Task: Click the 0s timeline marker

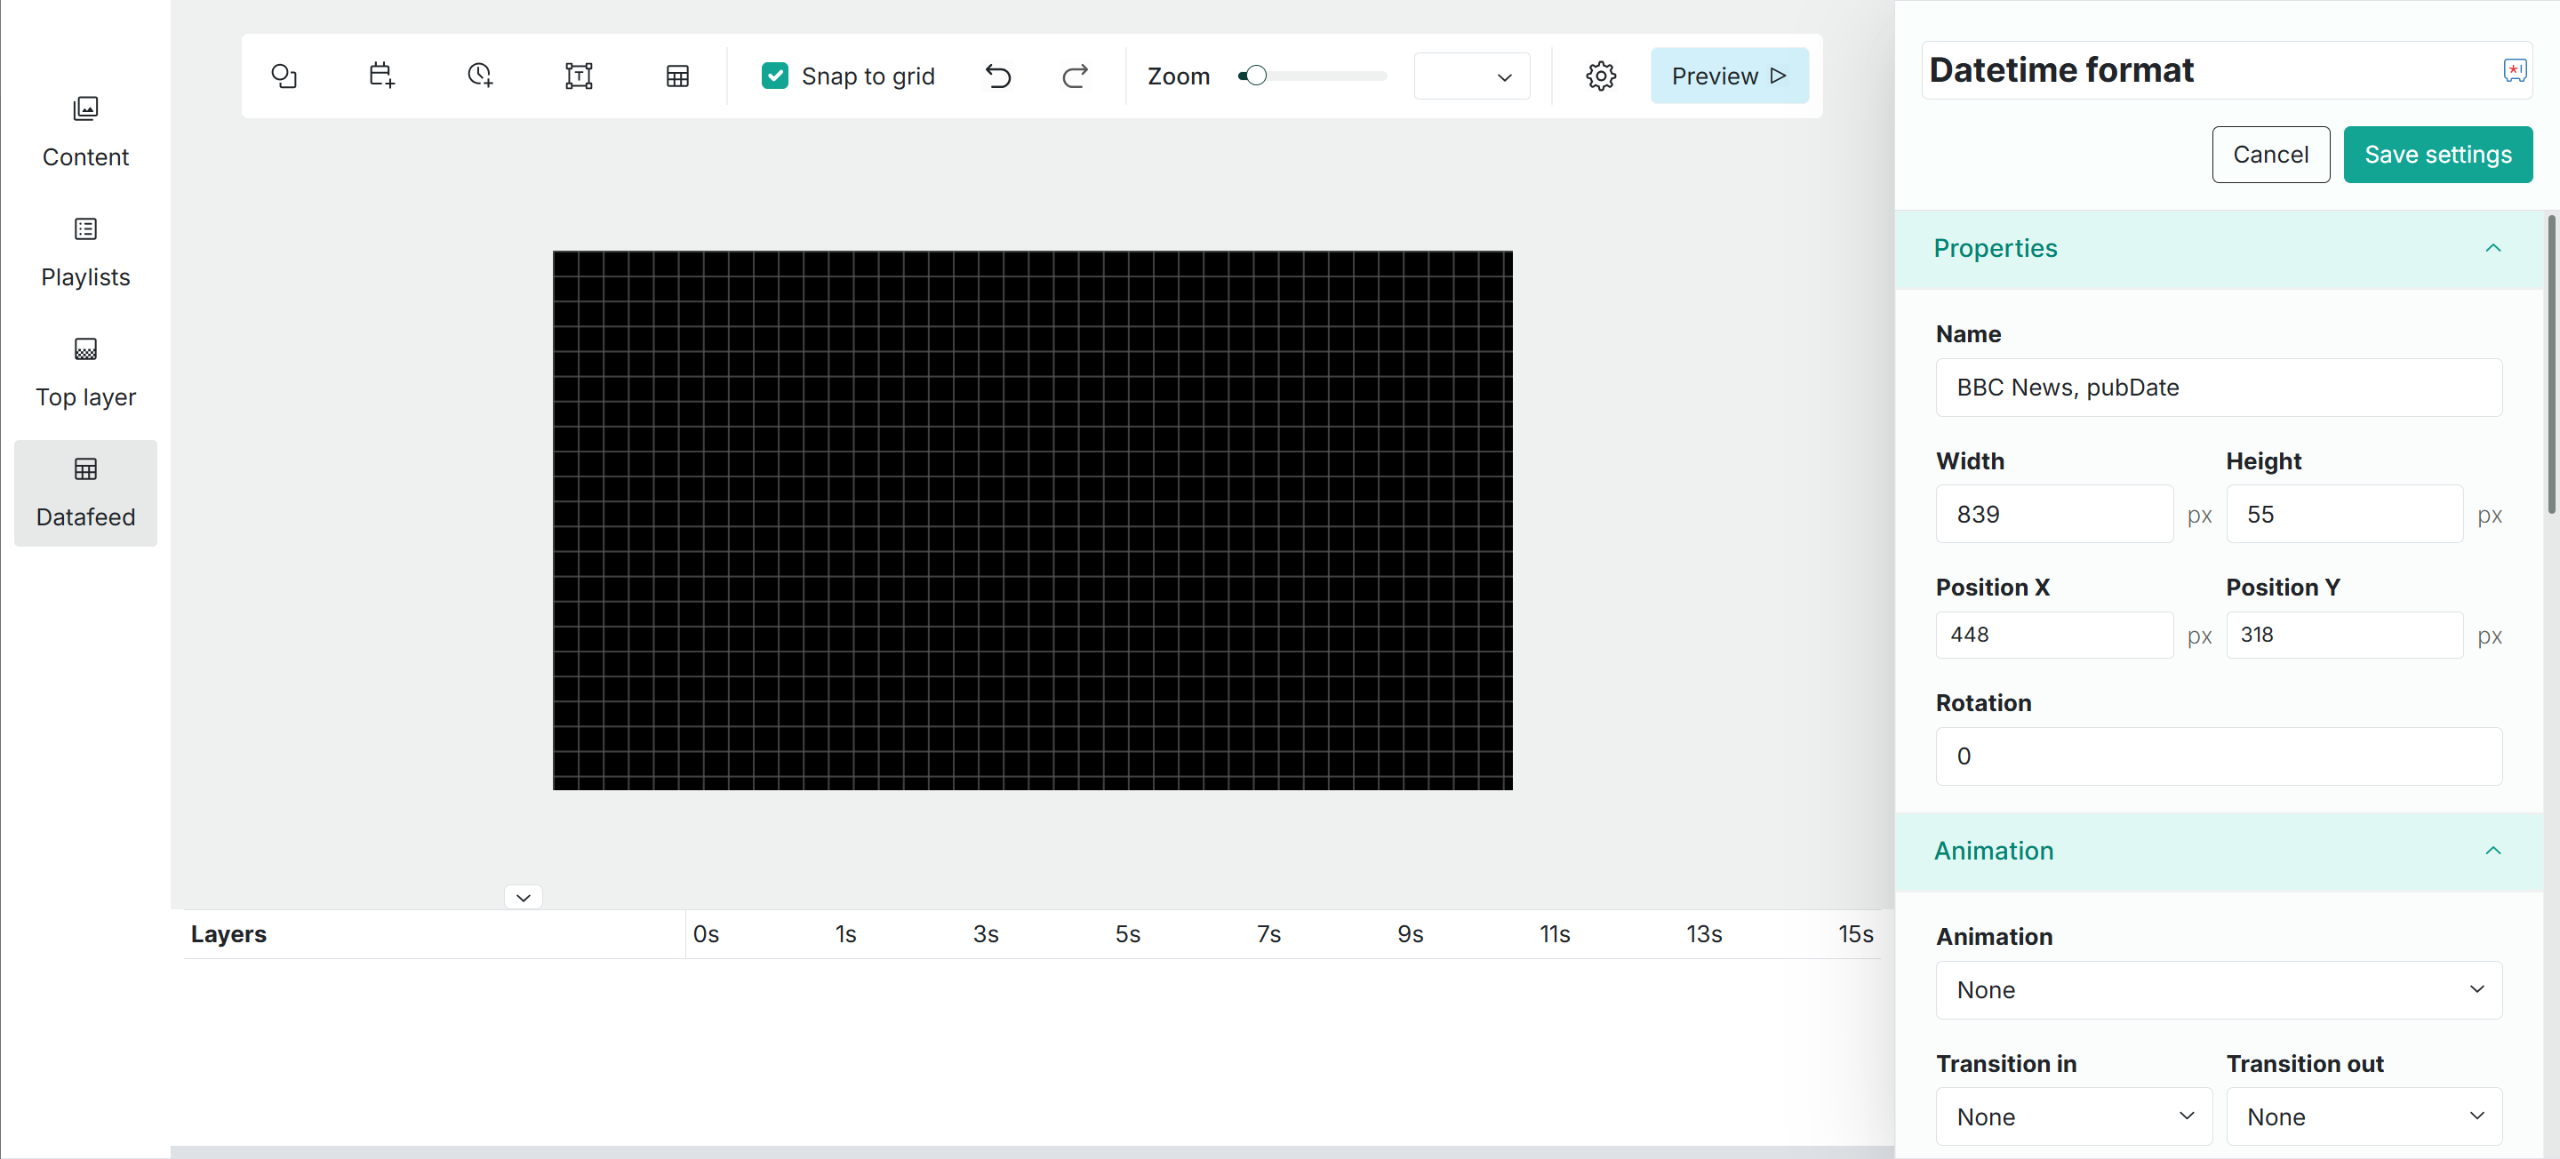Action: [x=706, y=934]
